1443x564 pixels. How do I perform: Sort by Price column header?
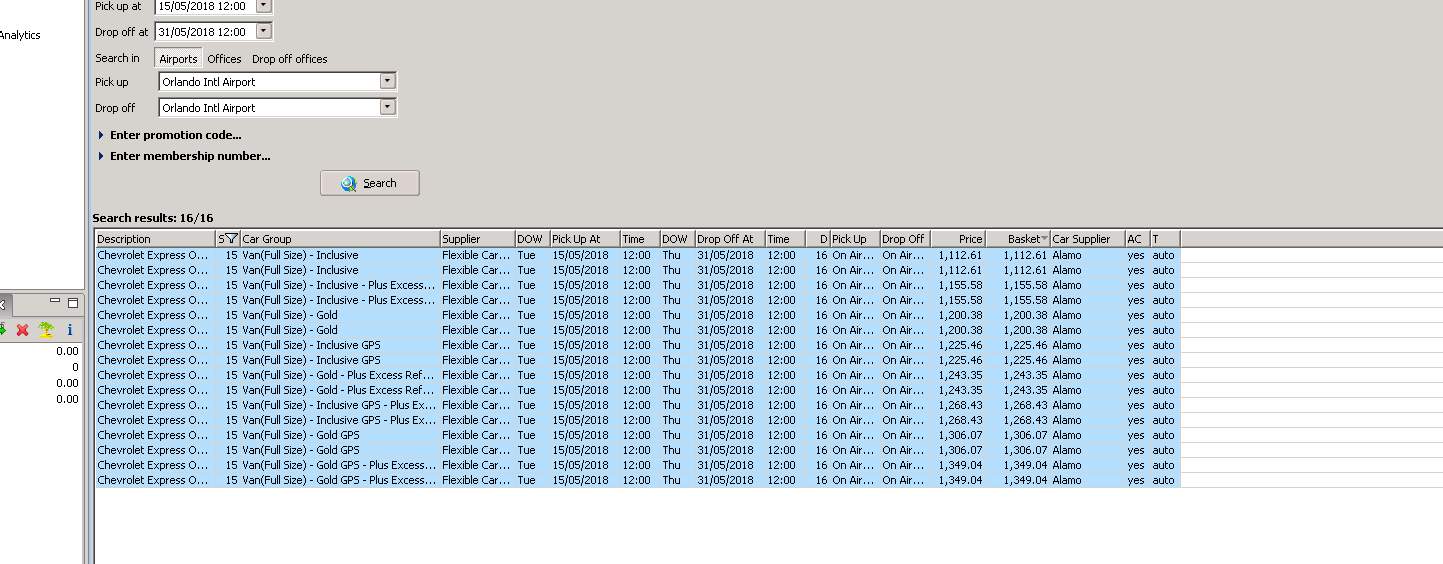[957, 239]
